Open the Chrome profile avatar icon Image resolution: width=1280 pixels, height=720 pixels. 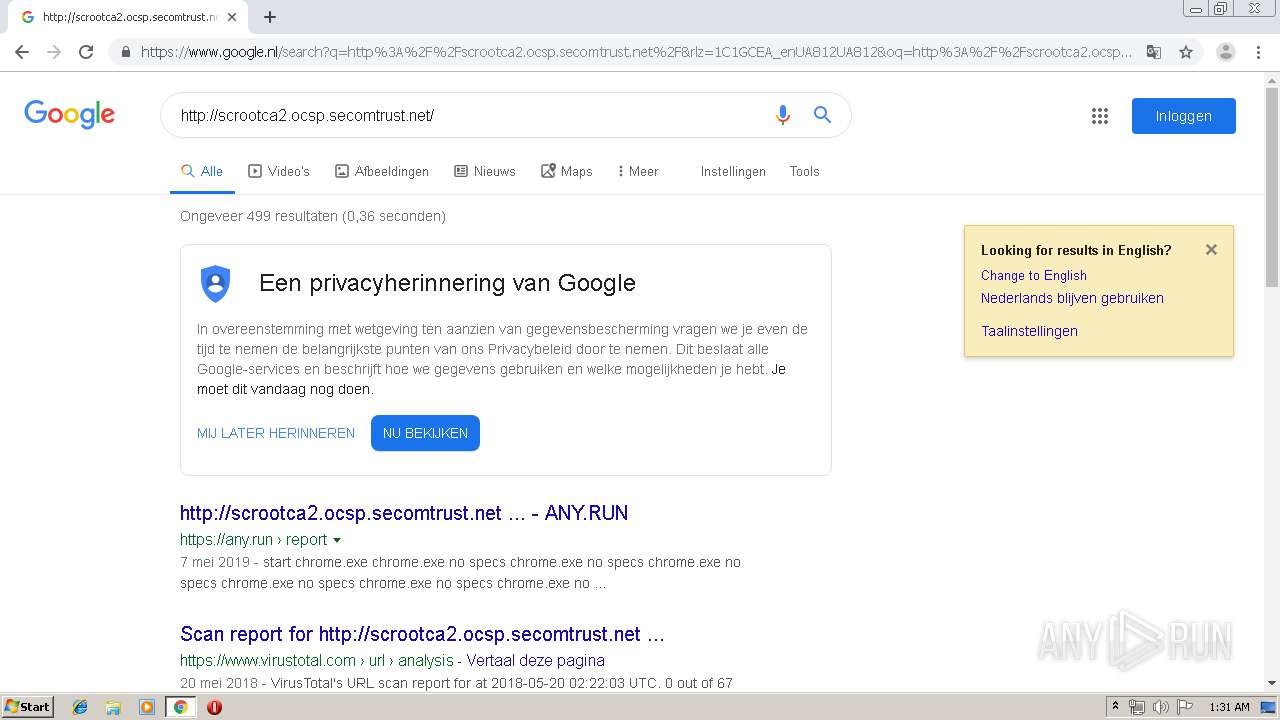click(x=1225, y=52)
